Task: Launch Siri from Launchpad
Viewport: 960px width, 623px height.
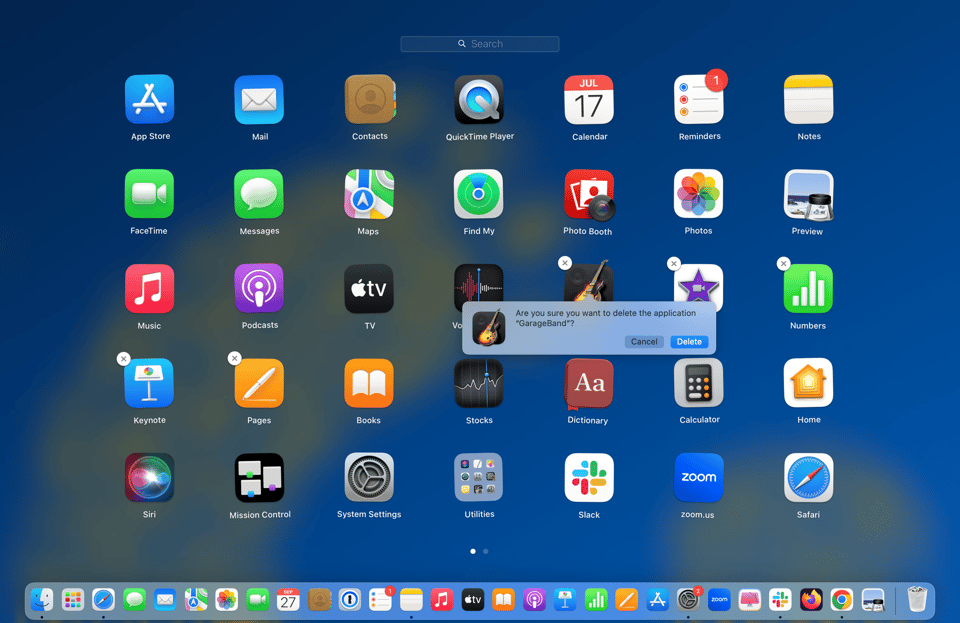Action: click(149, 477)
